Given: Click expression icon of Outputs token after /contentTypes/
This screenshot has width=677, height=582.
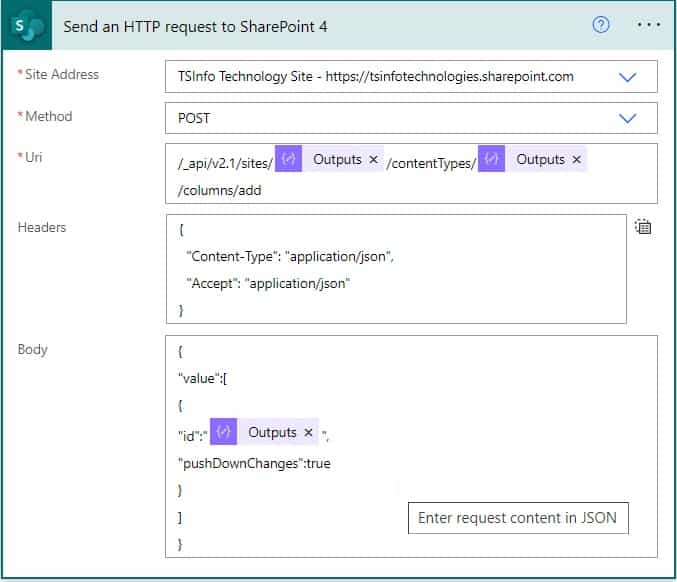Looking at the screenshot, I should pos(491,159).
